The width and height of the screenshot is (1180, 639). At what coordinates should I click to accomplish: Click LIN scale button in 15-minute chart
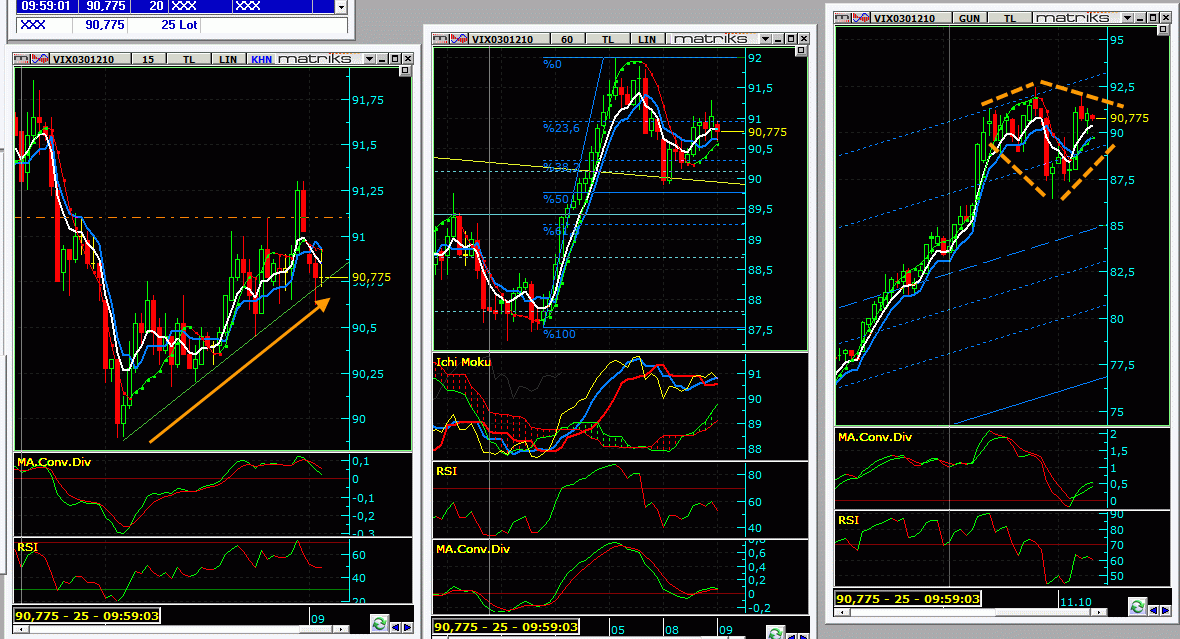[x=227, y=59]
